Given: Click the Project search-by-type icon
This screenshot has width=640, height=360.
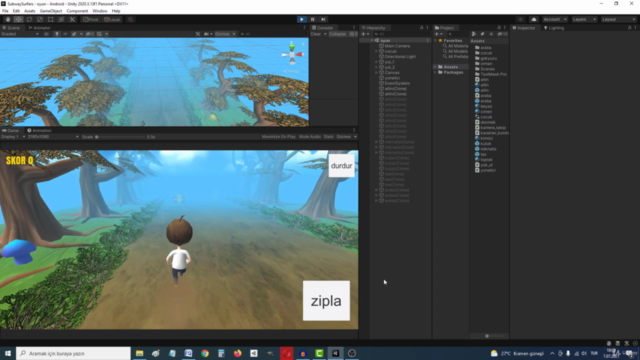Looking at the screenshot, I should click(474, 34).
